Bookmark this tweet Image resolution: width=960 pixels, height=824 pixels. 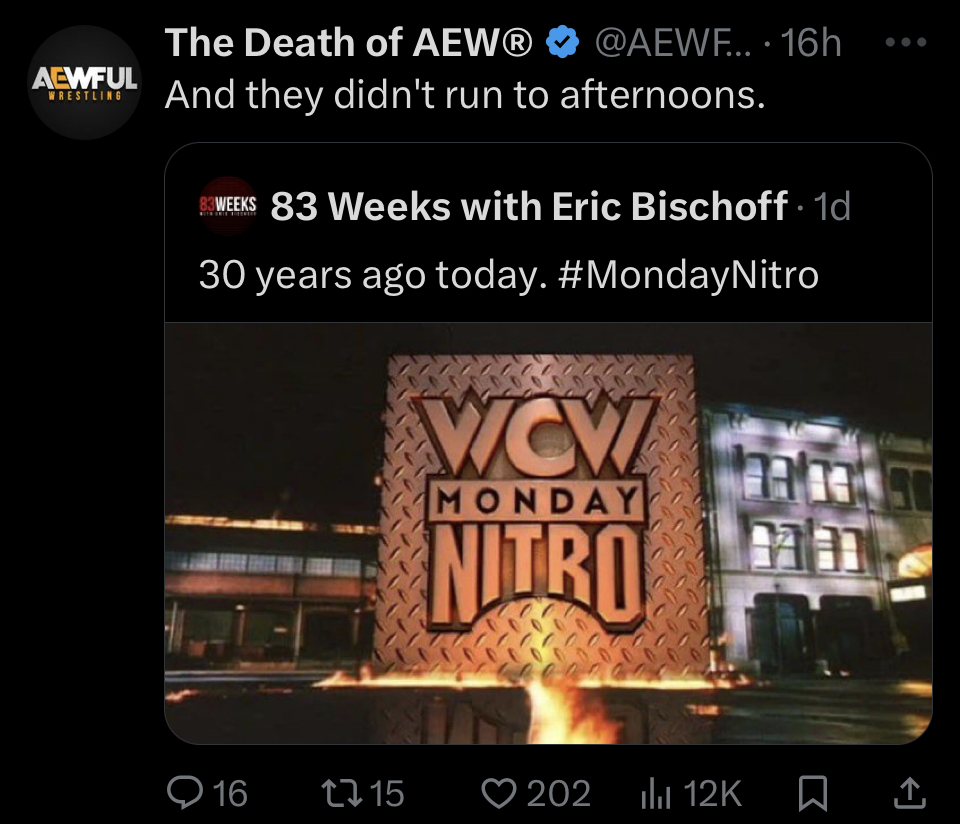[x=813, y=793]
